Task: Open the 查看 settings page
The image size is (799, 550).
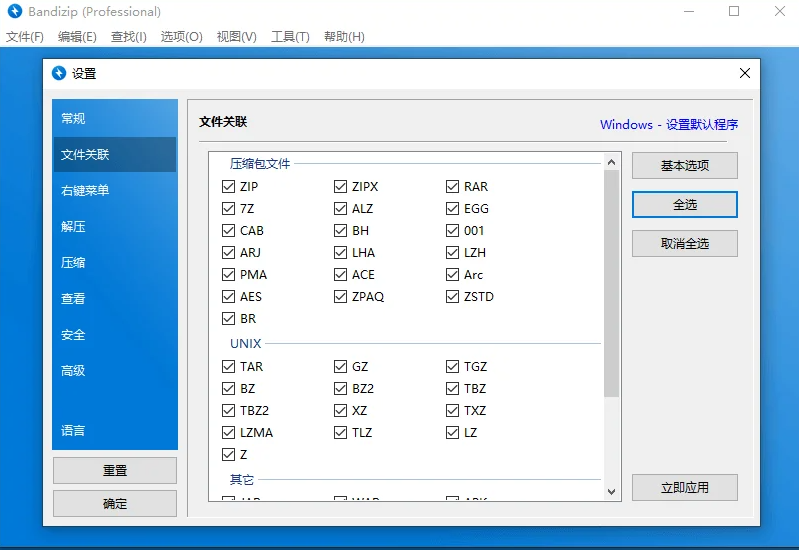Action: pyautogui.click(x=115, y=299)
